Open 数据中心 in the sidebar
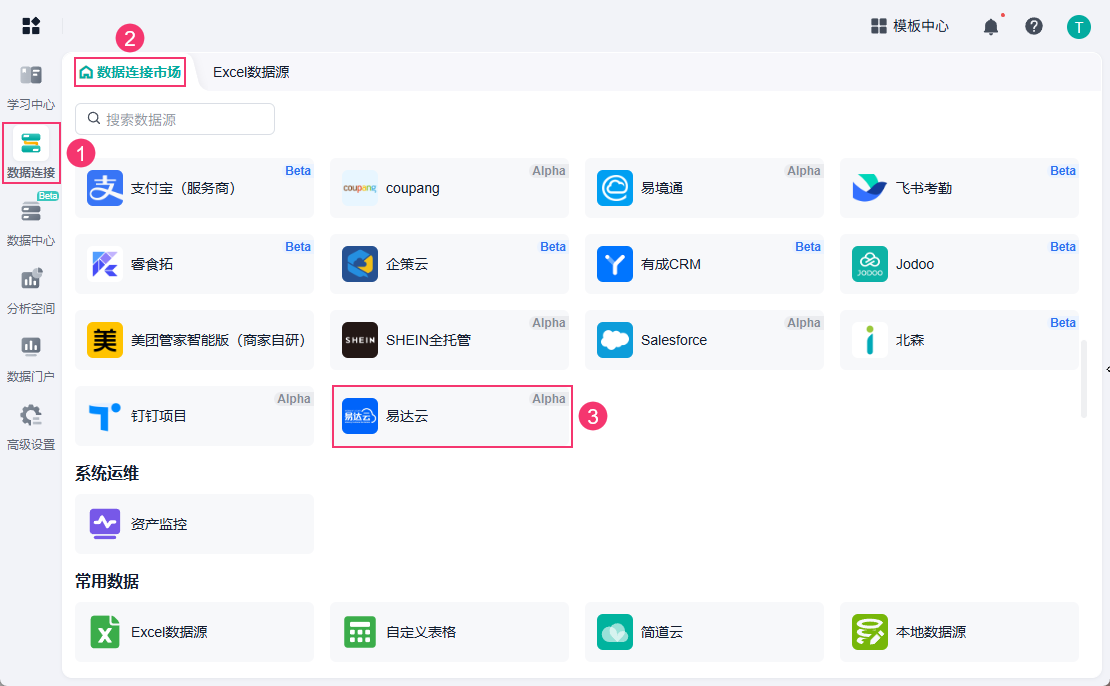 (x=31, y=223)
